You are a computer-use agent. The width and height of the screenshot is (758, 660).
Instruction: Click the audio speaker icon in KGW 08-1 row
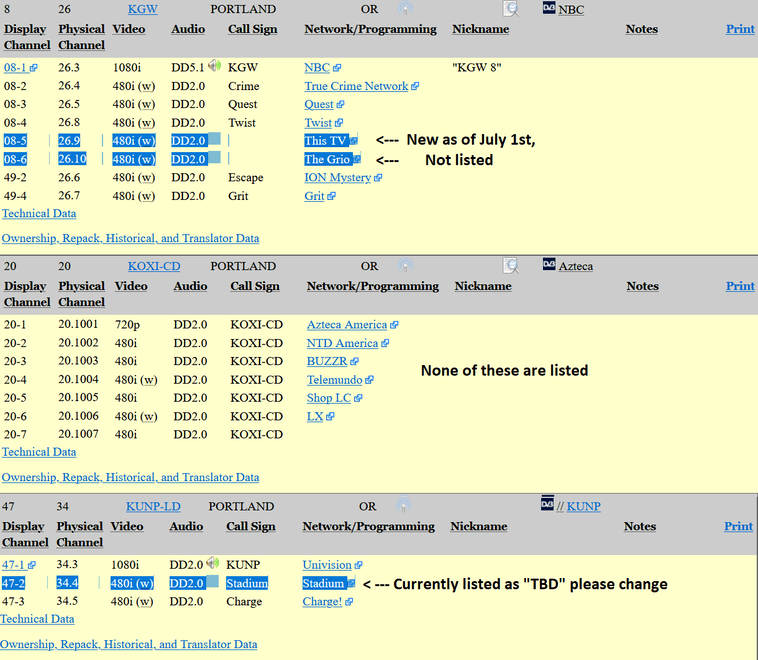pyautogui.click(x=215, y=65)
